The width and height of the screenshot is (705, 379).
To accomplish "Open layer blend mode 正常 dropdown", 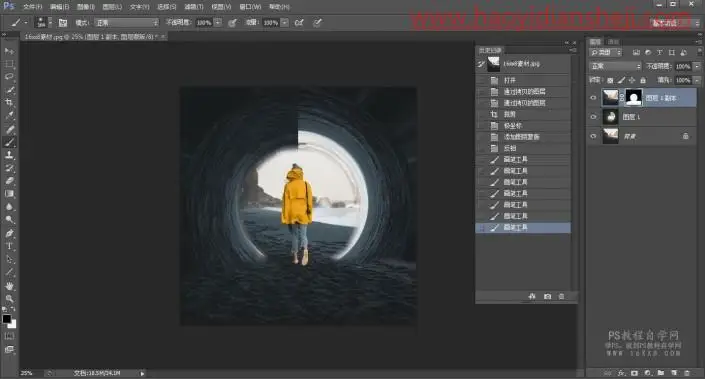I will tap(616, 66).
